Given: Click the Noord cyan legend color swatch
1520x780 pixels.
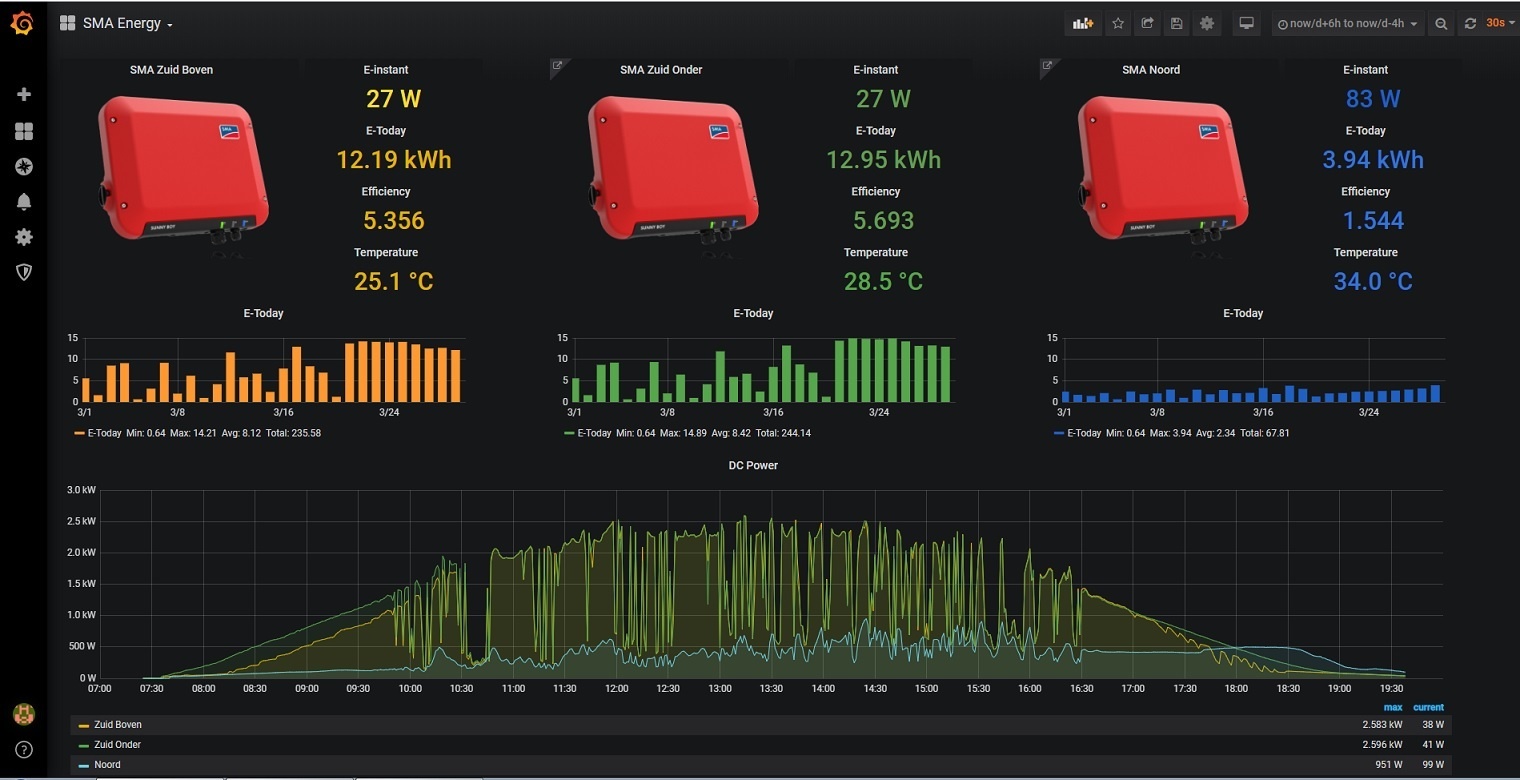Looking at the screenshot, I should tap(84, 765).
